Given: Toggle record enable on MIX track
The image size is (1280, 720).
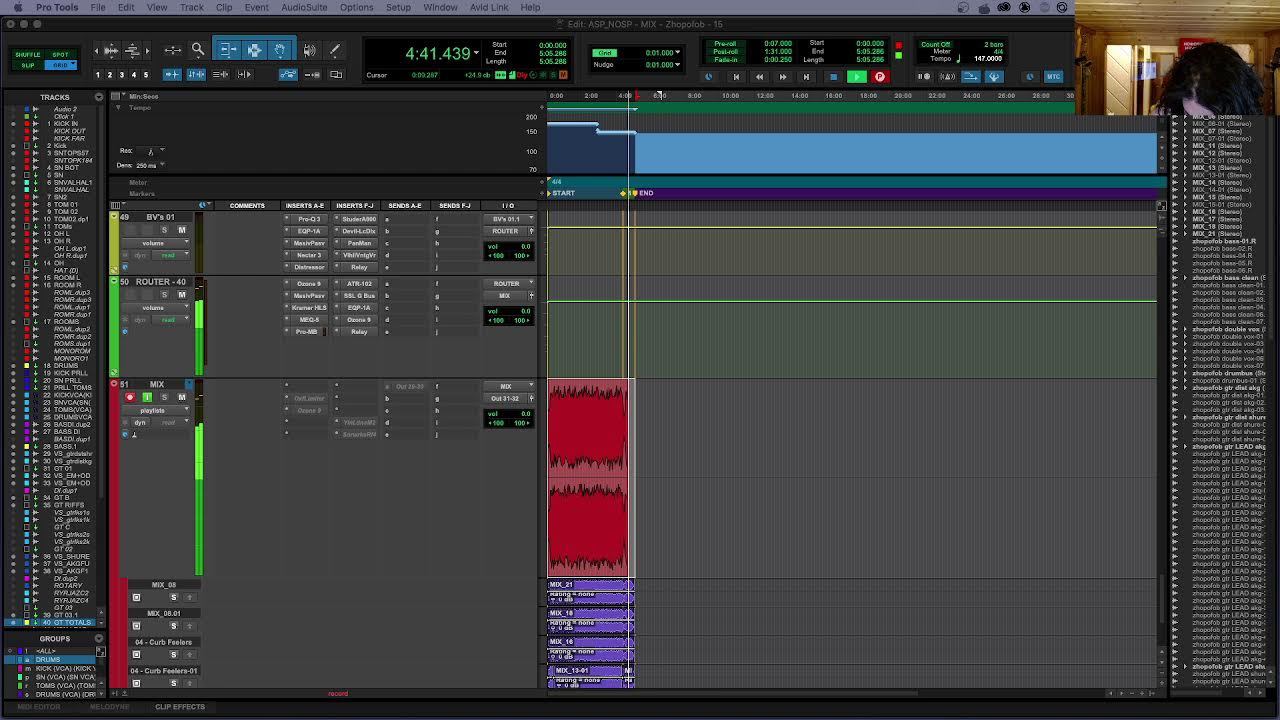Looking at the screenshot, I should tap(130, 397).
